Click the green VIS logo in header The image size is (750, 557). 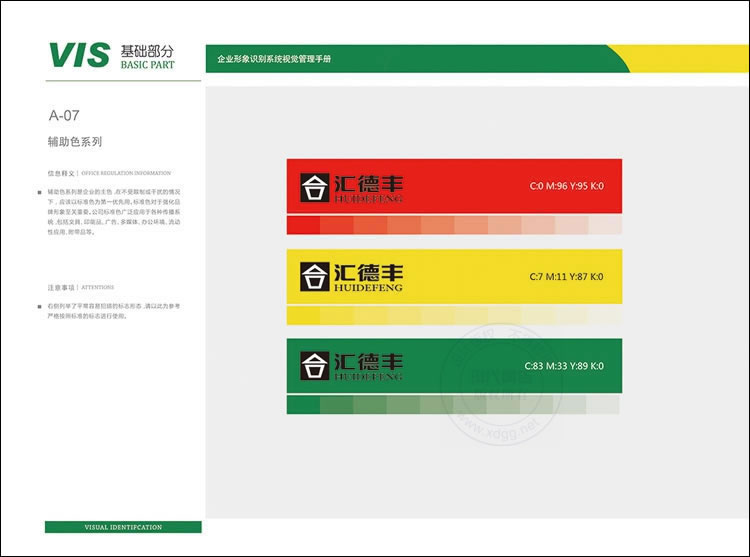click(x=79, y=55)
